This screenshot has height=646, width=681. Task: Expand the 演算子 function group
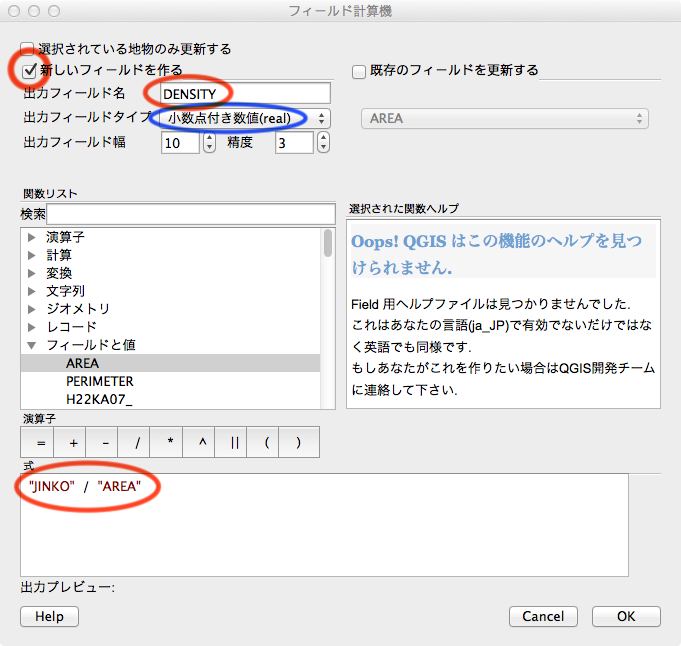pyautogui.click(x=32, y=237)
